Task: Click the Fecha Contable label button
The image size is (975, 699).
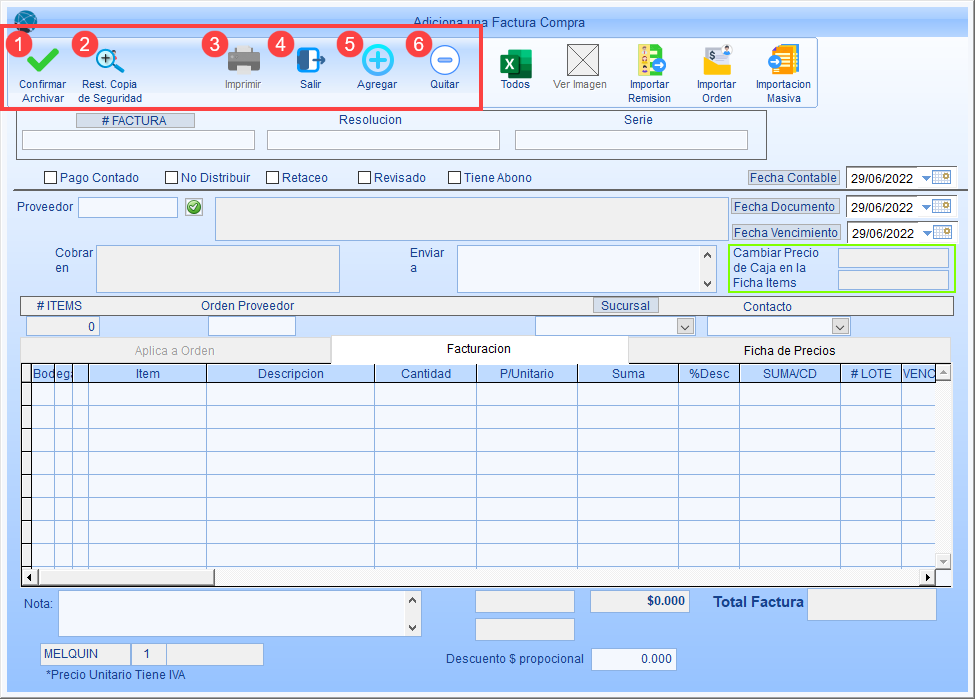Action: 793,178
